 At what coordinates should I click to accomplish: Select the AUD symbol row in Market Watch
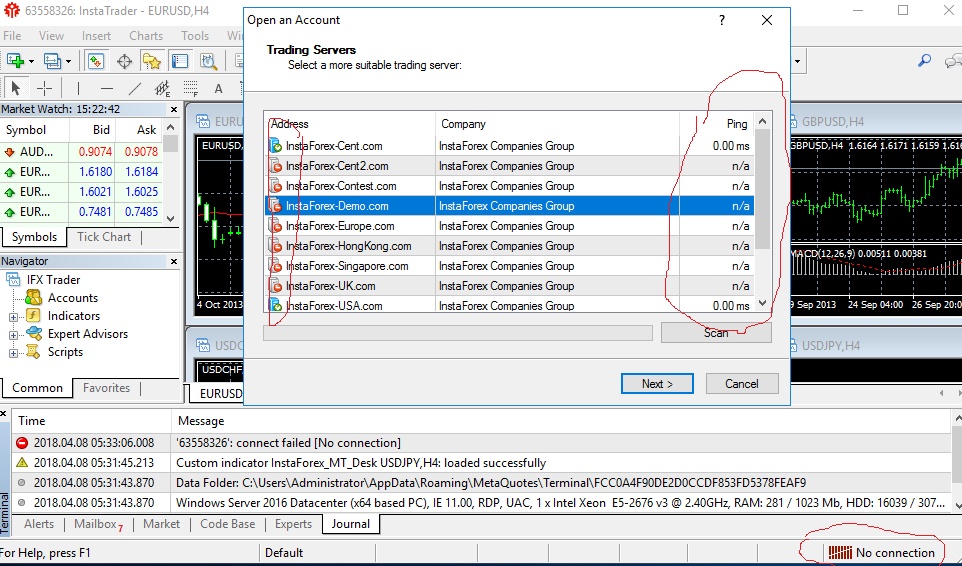[x=81, y=151]
